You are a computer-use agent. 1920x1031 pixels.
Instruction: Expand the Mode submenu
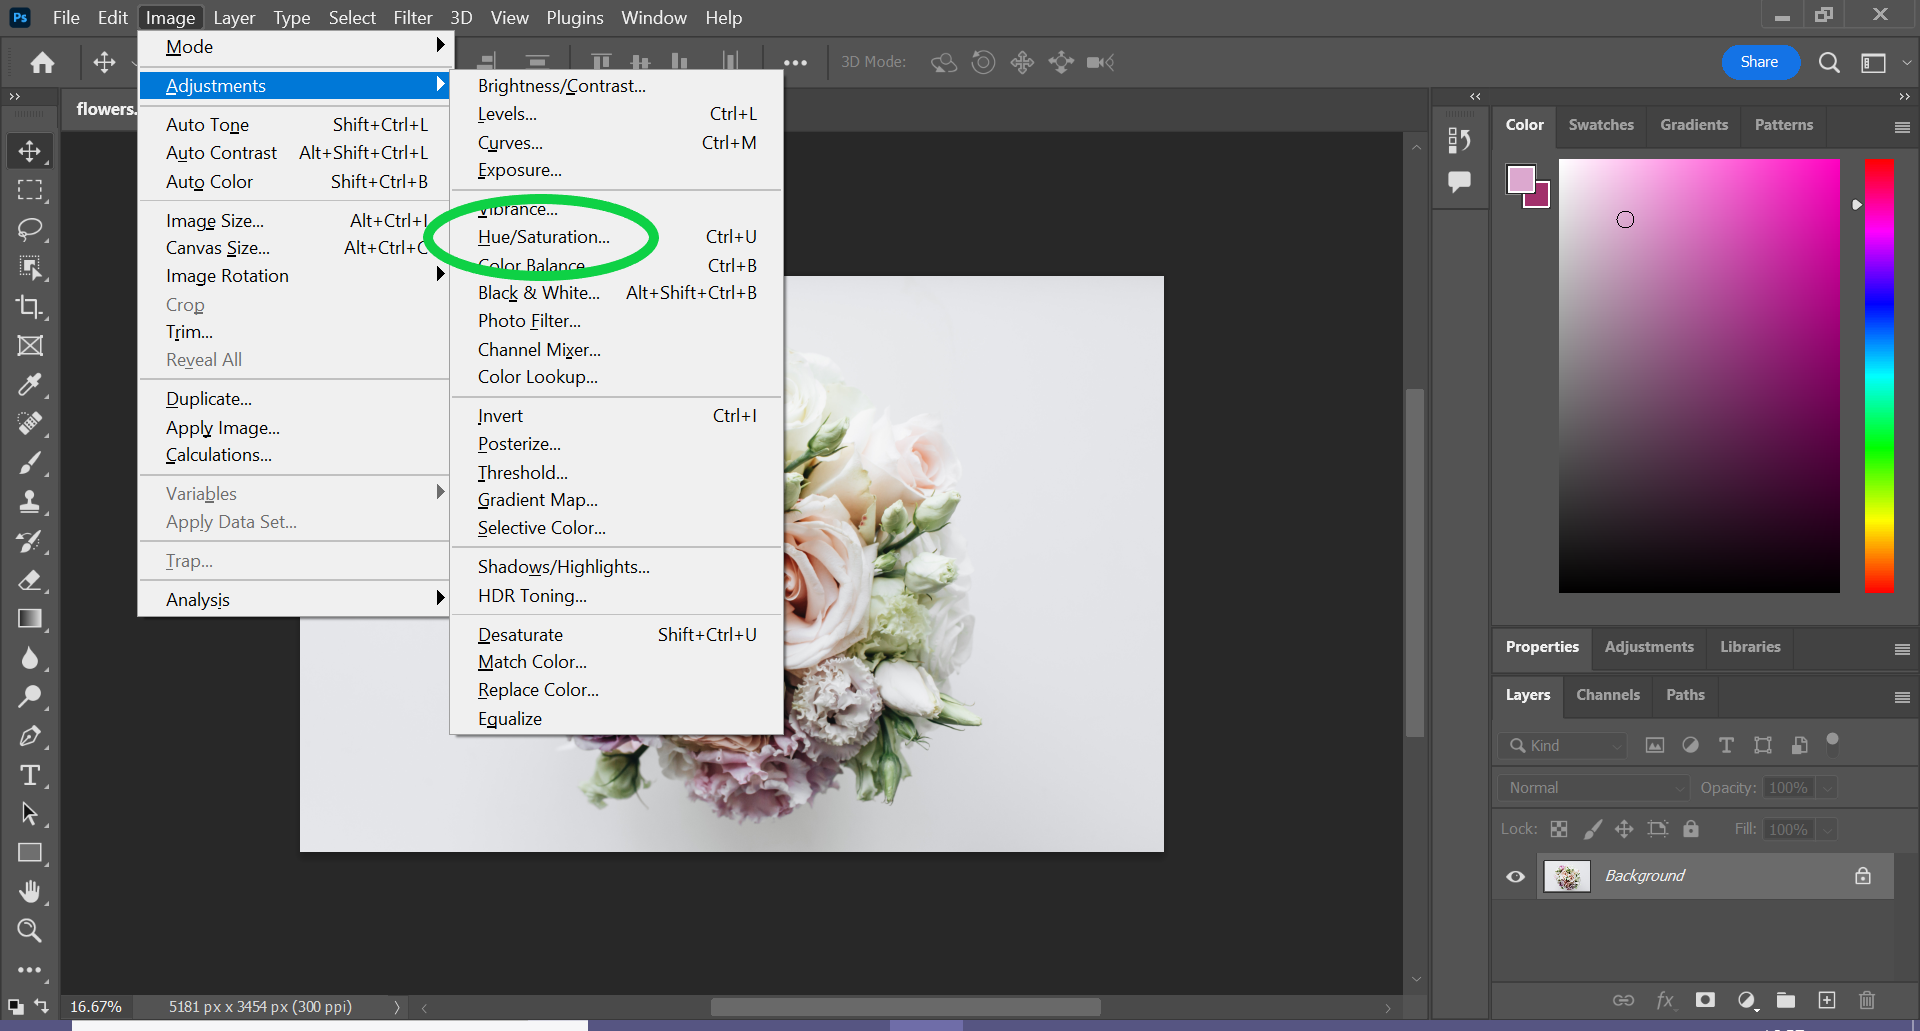tap(294, 47)
